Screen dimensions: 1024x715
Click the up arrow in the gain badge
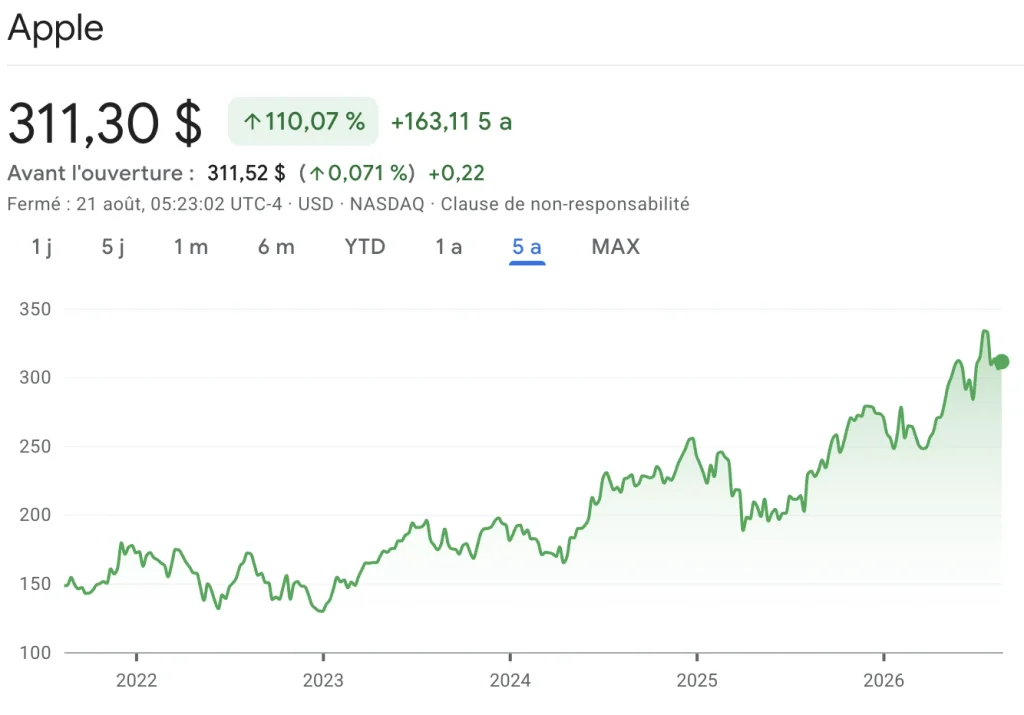pyautogui.click(x=252, y=121)
